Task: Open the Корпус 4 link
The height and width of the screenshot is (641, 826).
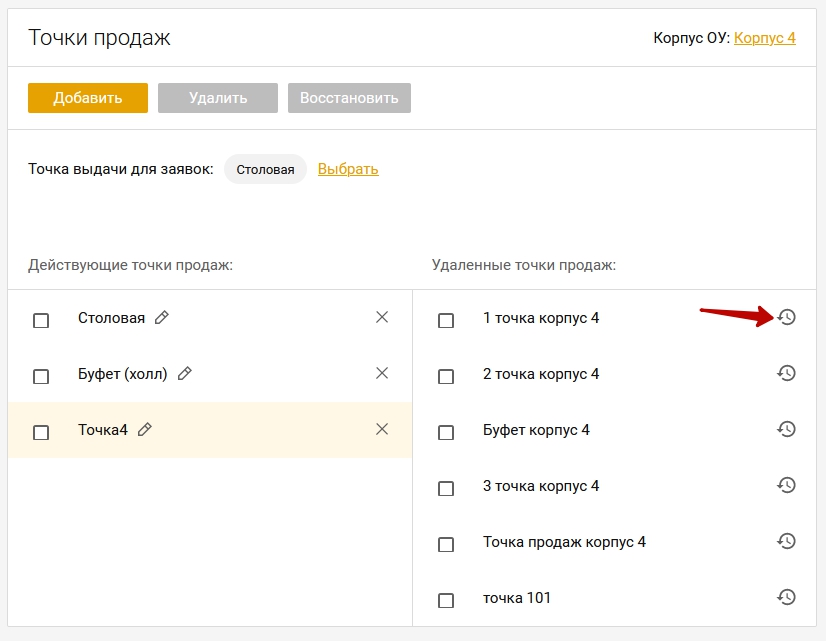Action: [x=764, y=38]
